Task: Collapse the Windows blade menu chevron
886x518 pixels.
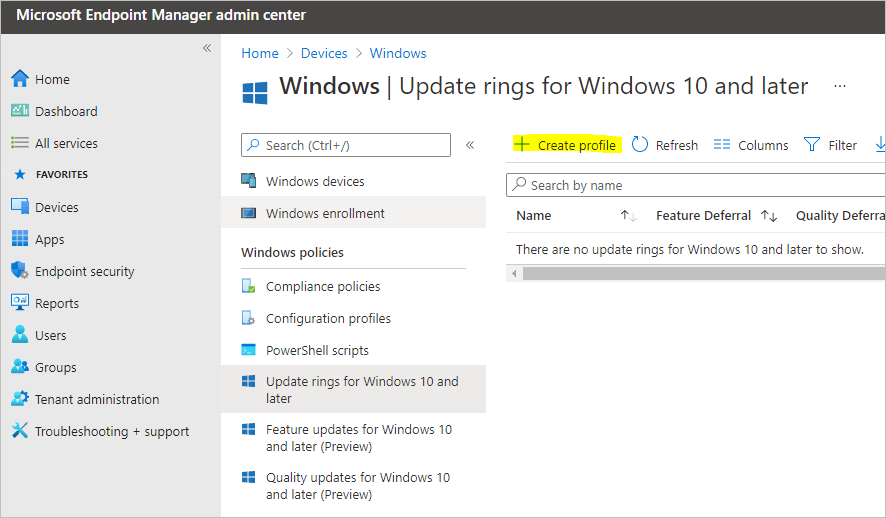Action: click(470, 145)
